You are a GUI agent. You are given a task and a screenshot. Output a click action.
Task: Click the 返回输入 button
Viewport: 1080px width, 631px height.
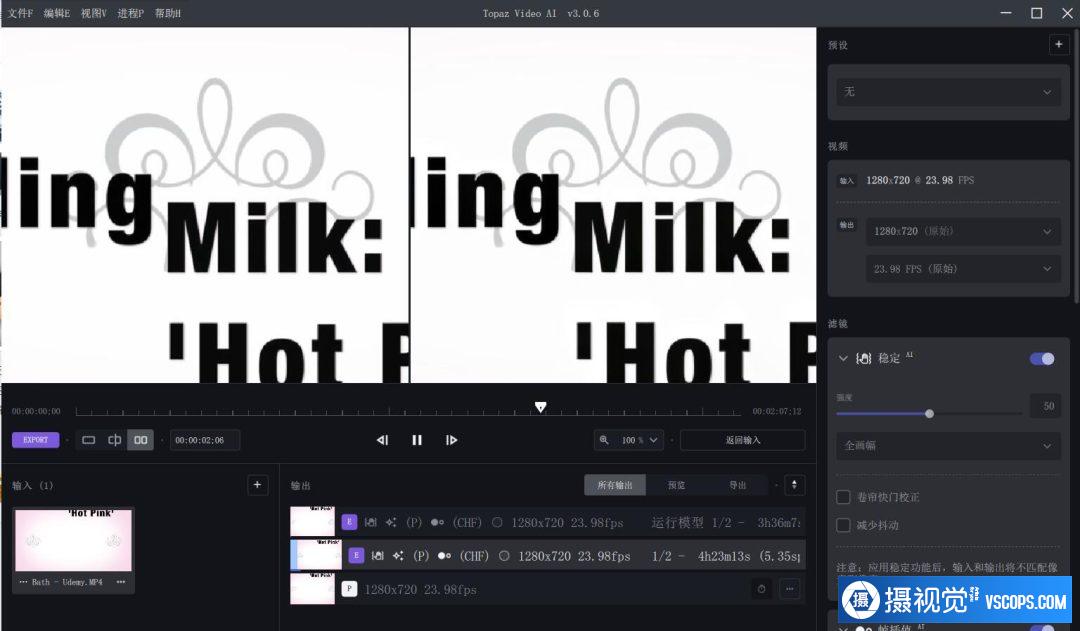coord(742,440)
